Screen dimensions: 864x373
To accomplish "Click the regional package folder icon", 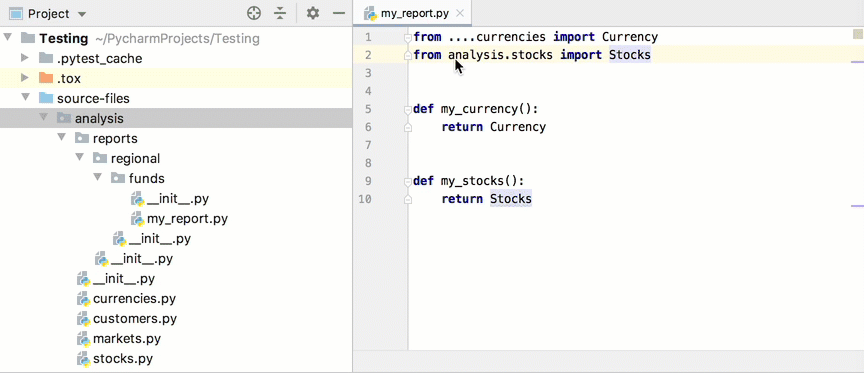I will tap(100, 158).
